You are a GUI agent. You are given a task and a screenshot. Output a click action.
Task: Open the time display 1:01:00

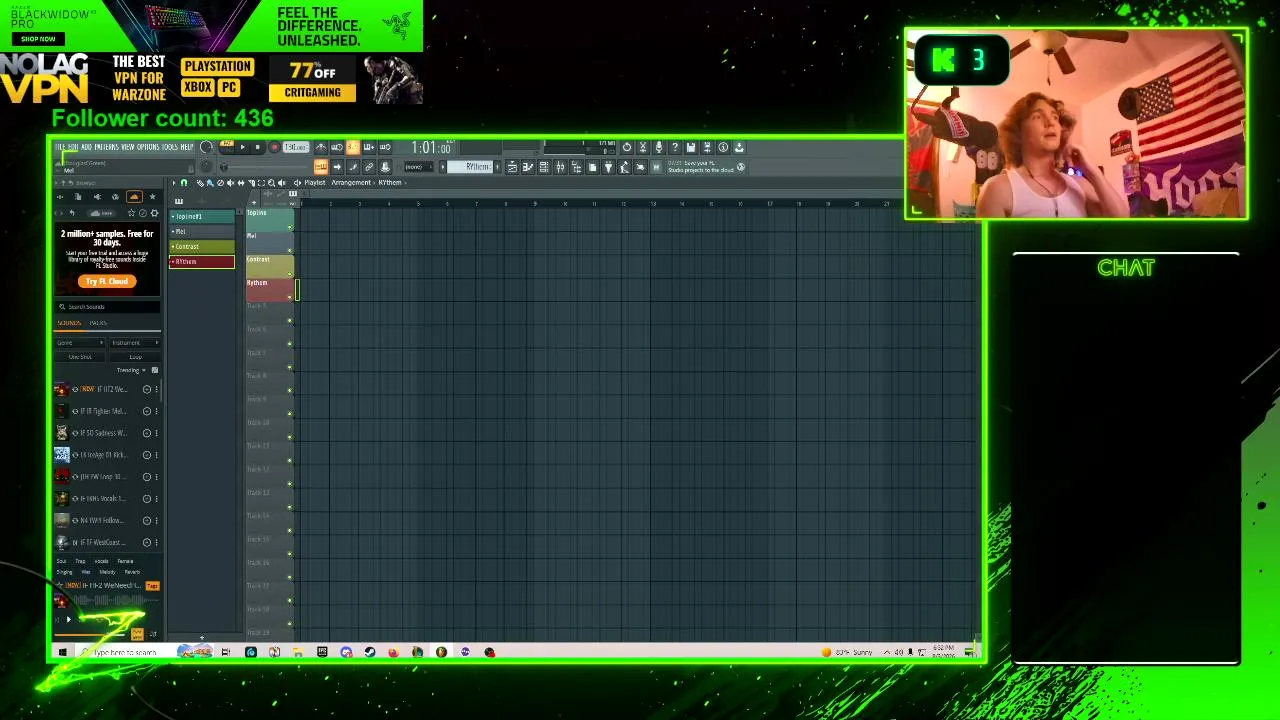coord(431,148)
